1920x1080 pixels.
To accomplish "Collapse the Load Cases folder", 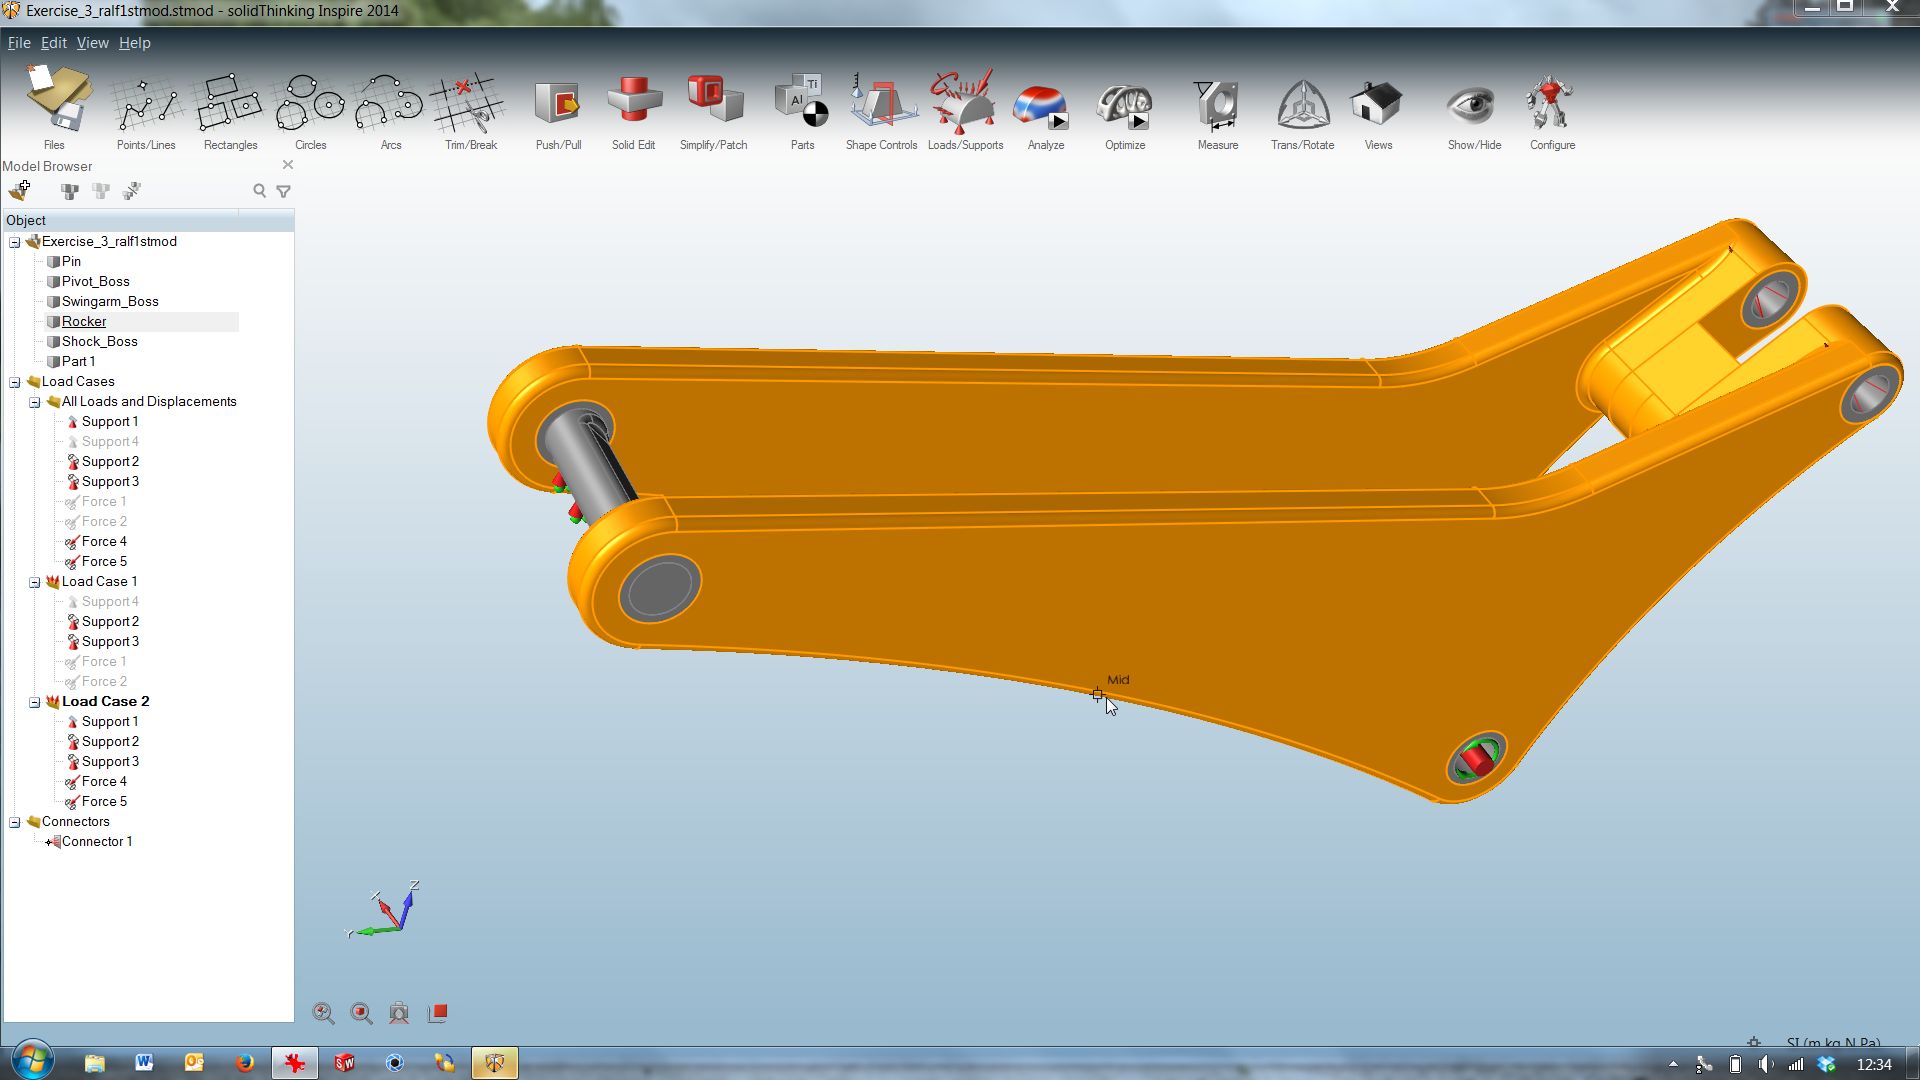I will click(15, 382).
